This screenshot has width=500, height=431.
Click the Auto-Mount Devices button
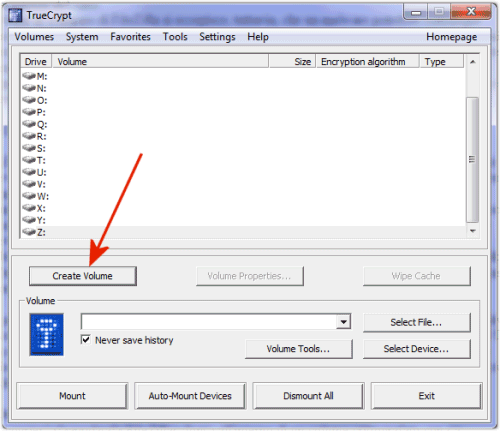[x=190, y=396]
